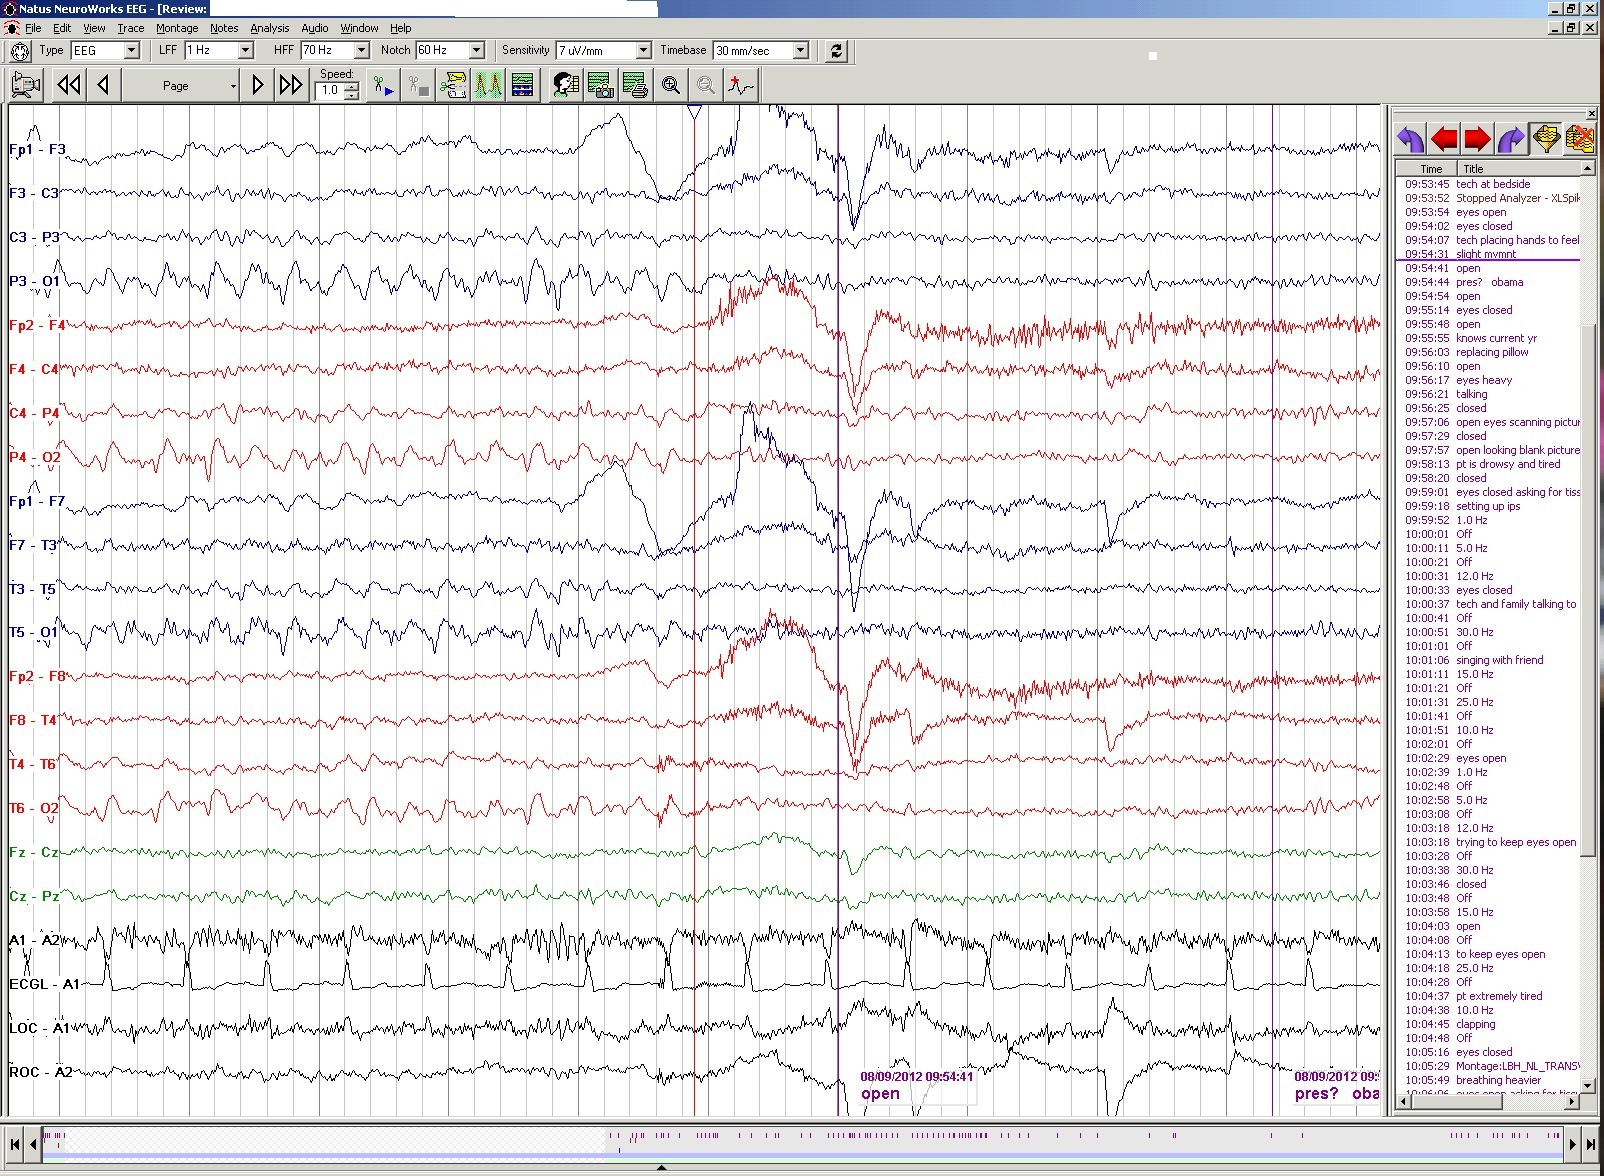Toggle the note filter funnel button
This screenshot has width=1604, height=1176.
(1546, 139)
